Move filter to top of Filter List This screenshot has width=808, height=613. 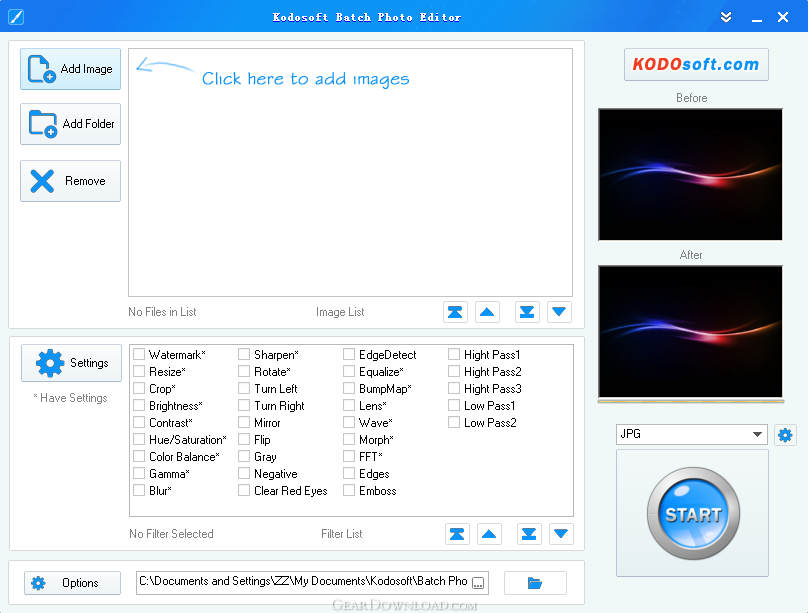pos(457,534)
